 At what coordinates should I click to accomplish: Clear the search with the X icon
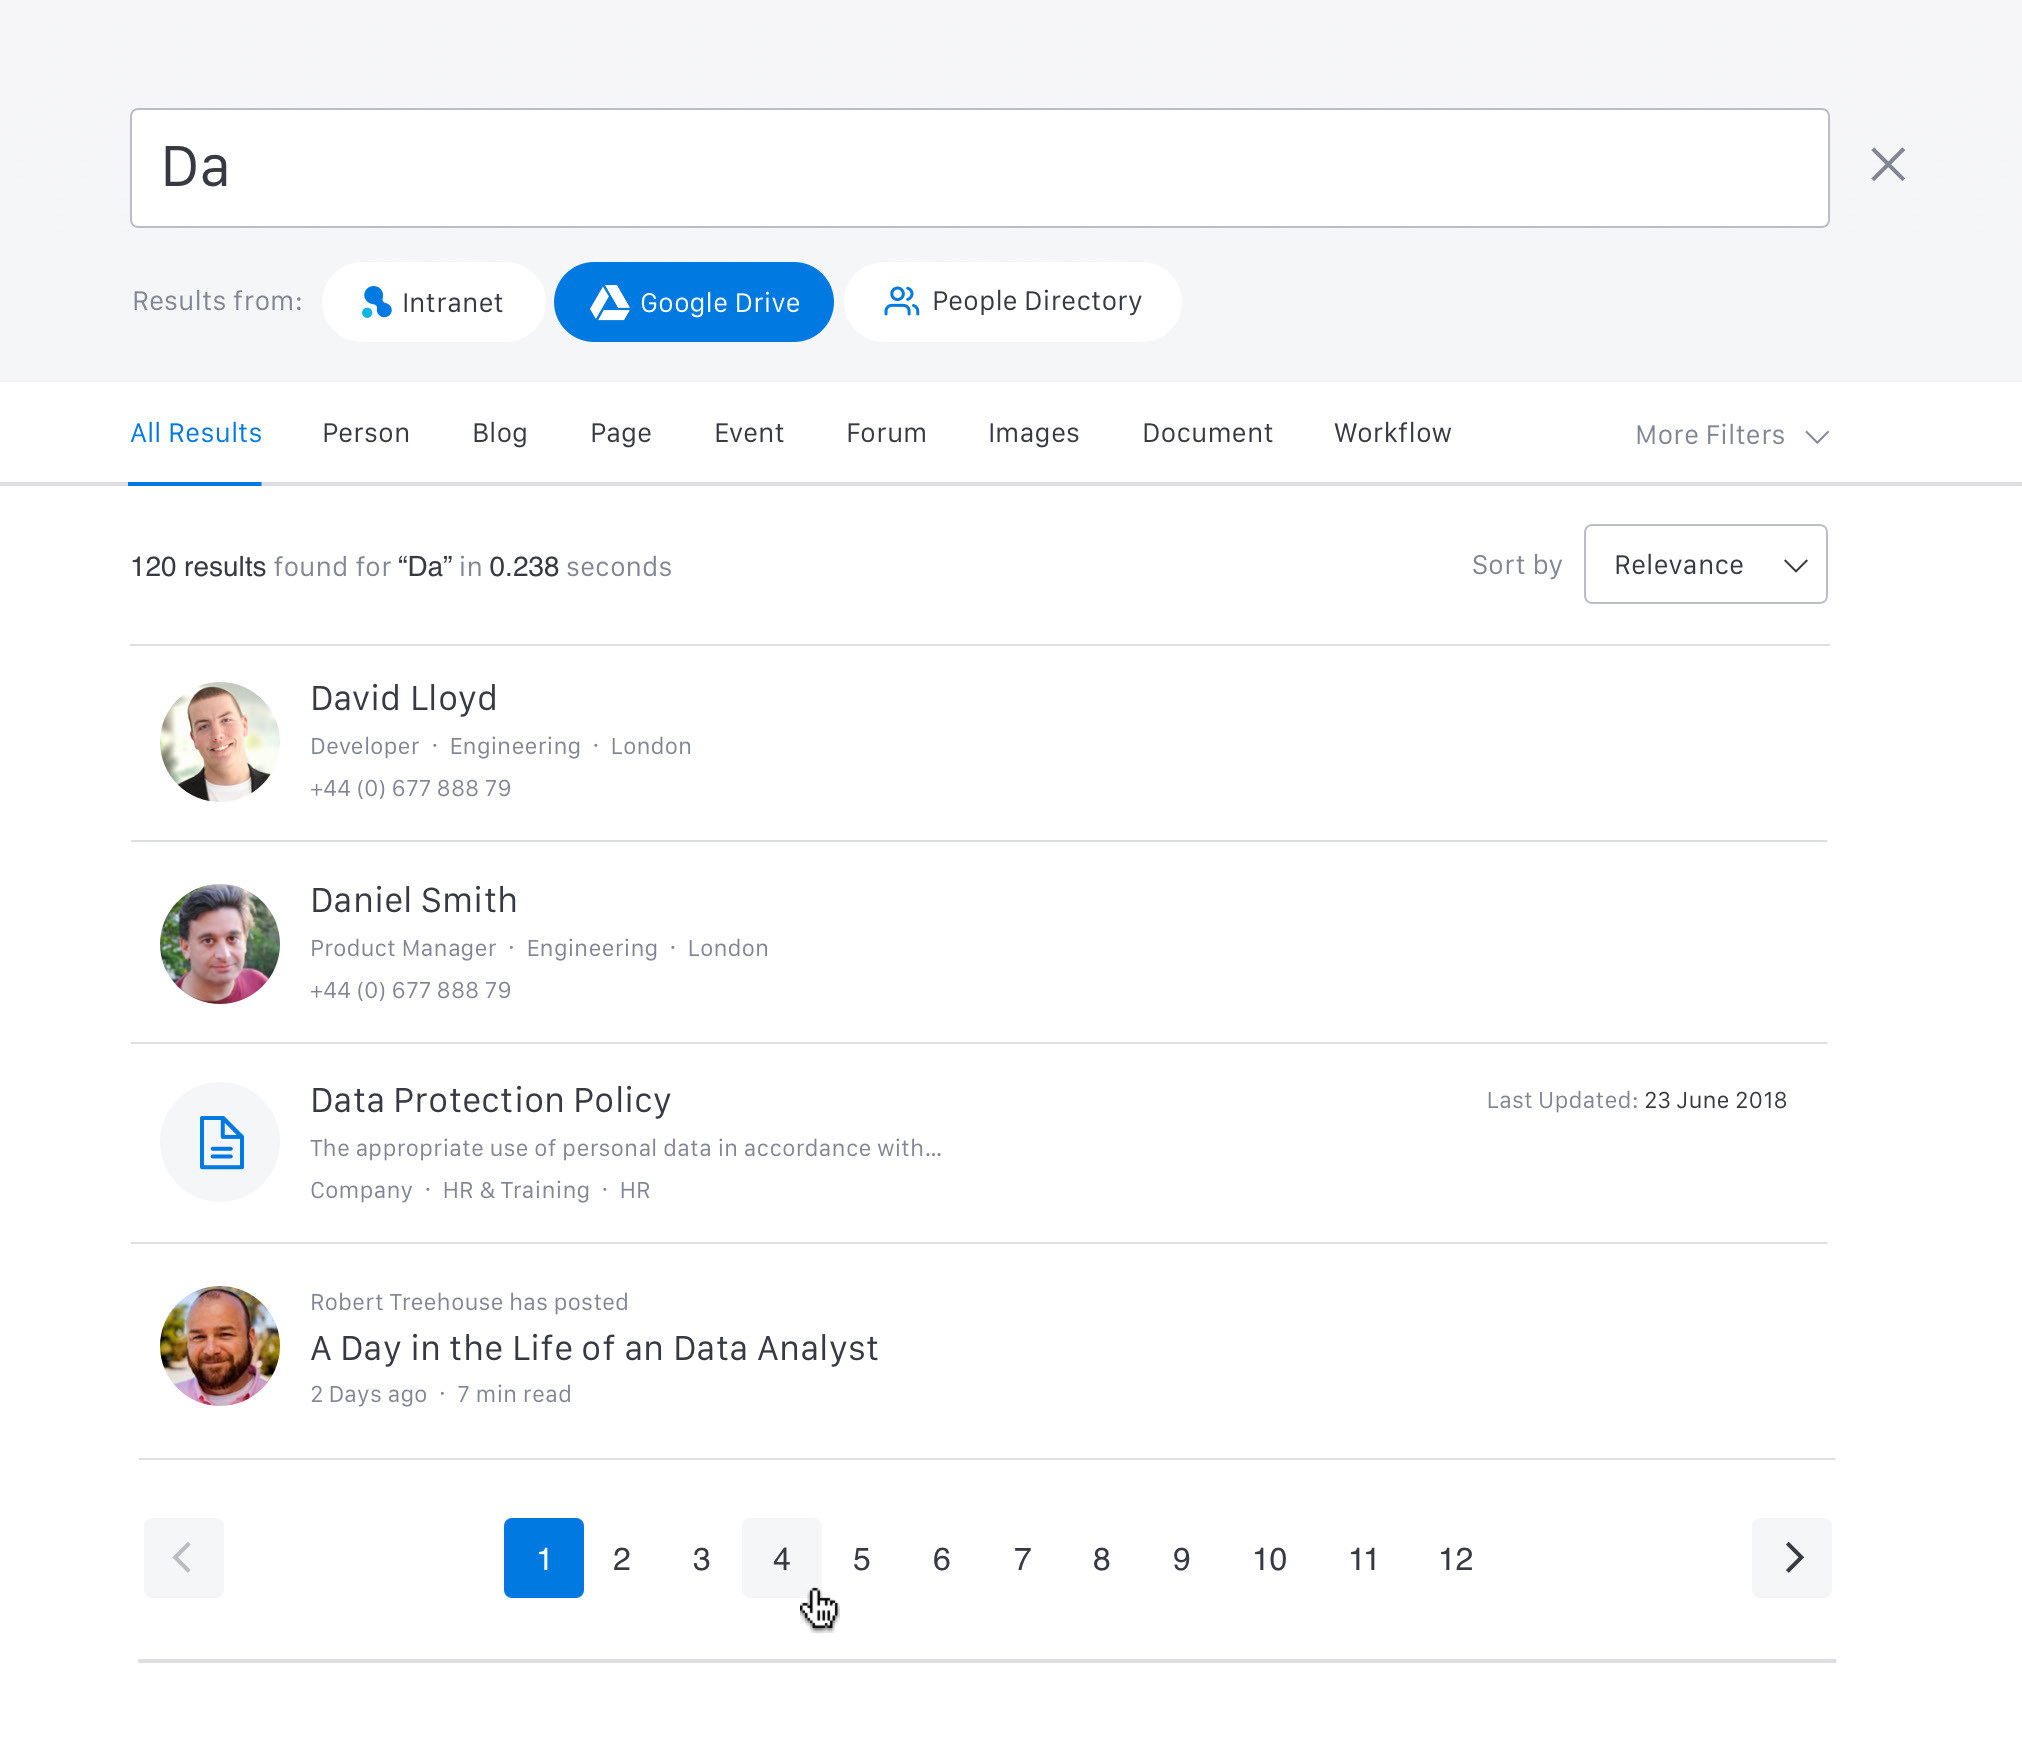[1886, 165]
